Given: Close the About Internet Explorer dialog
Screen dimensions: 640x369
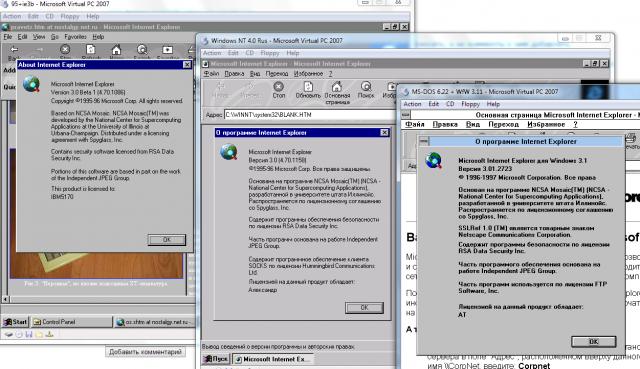Looking at the screenshot, I should point(187,64).
